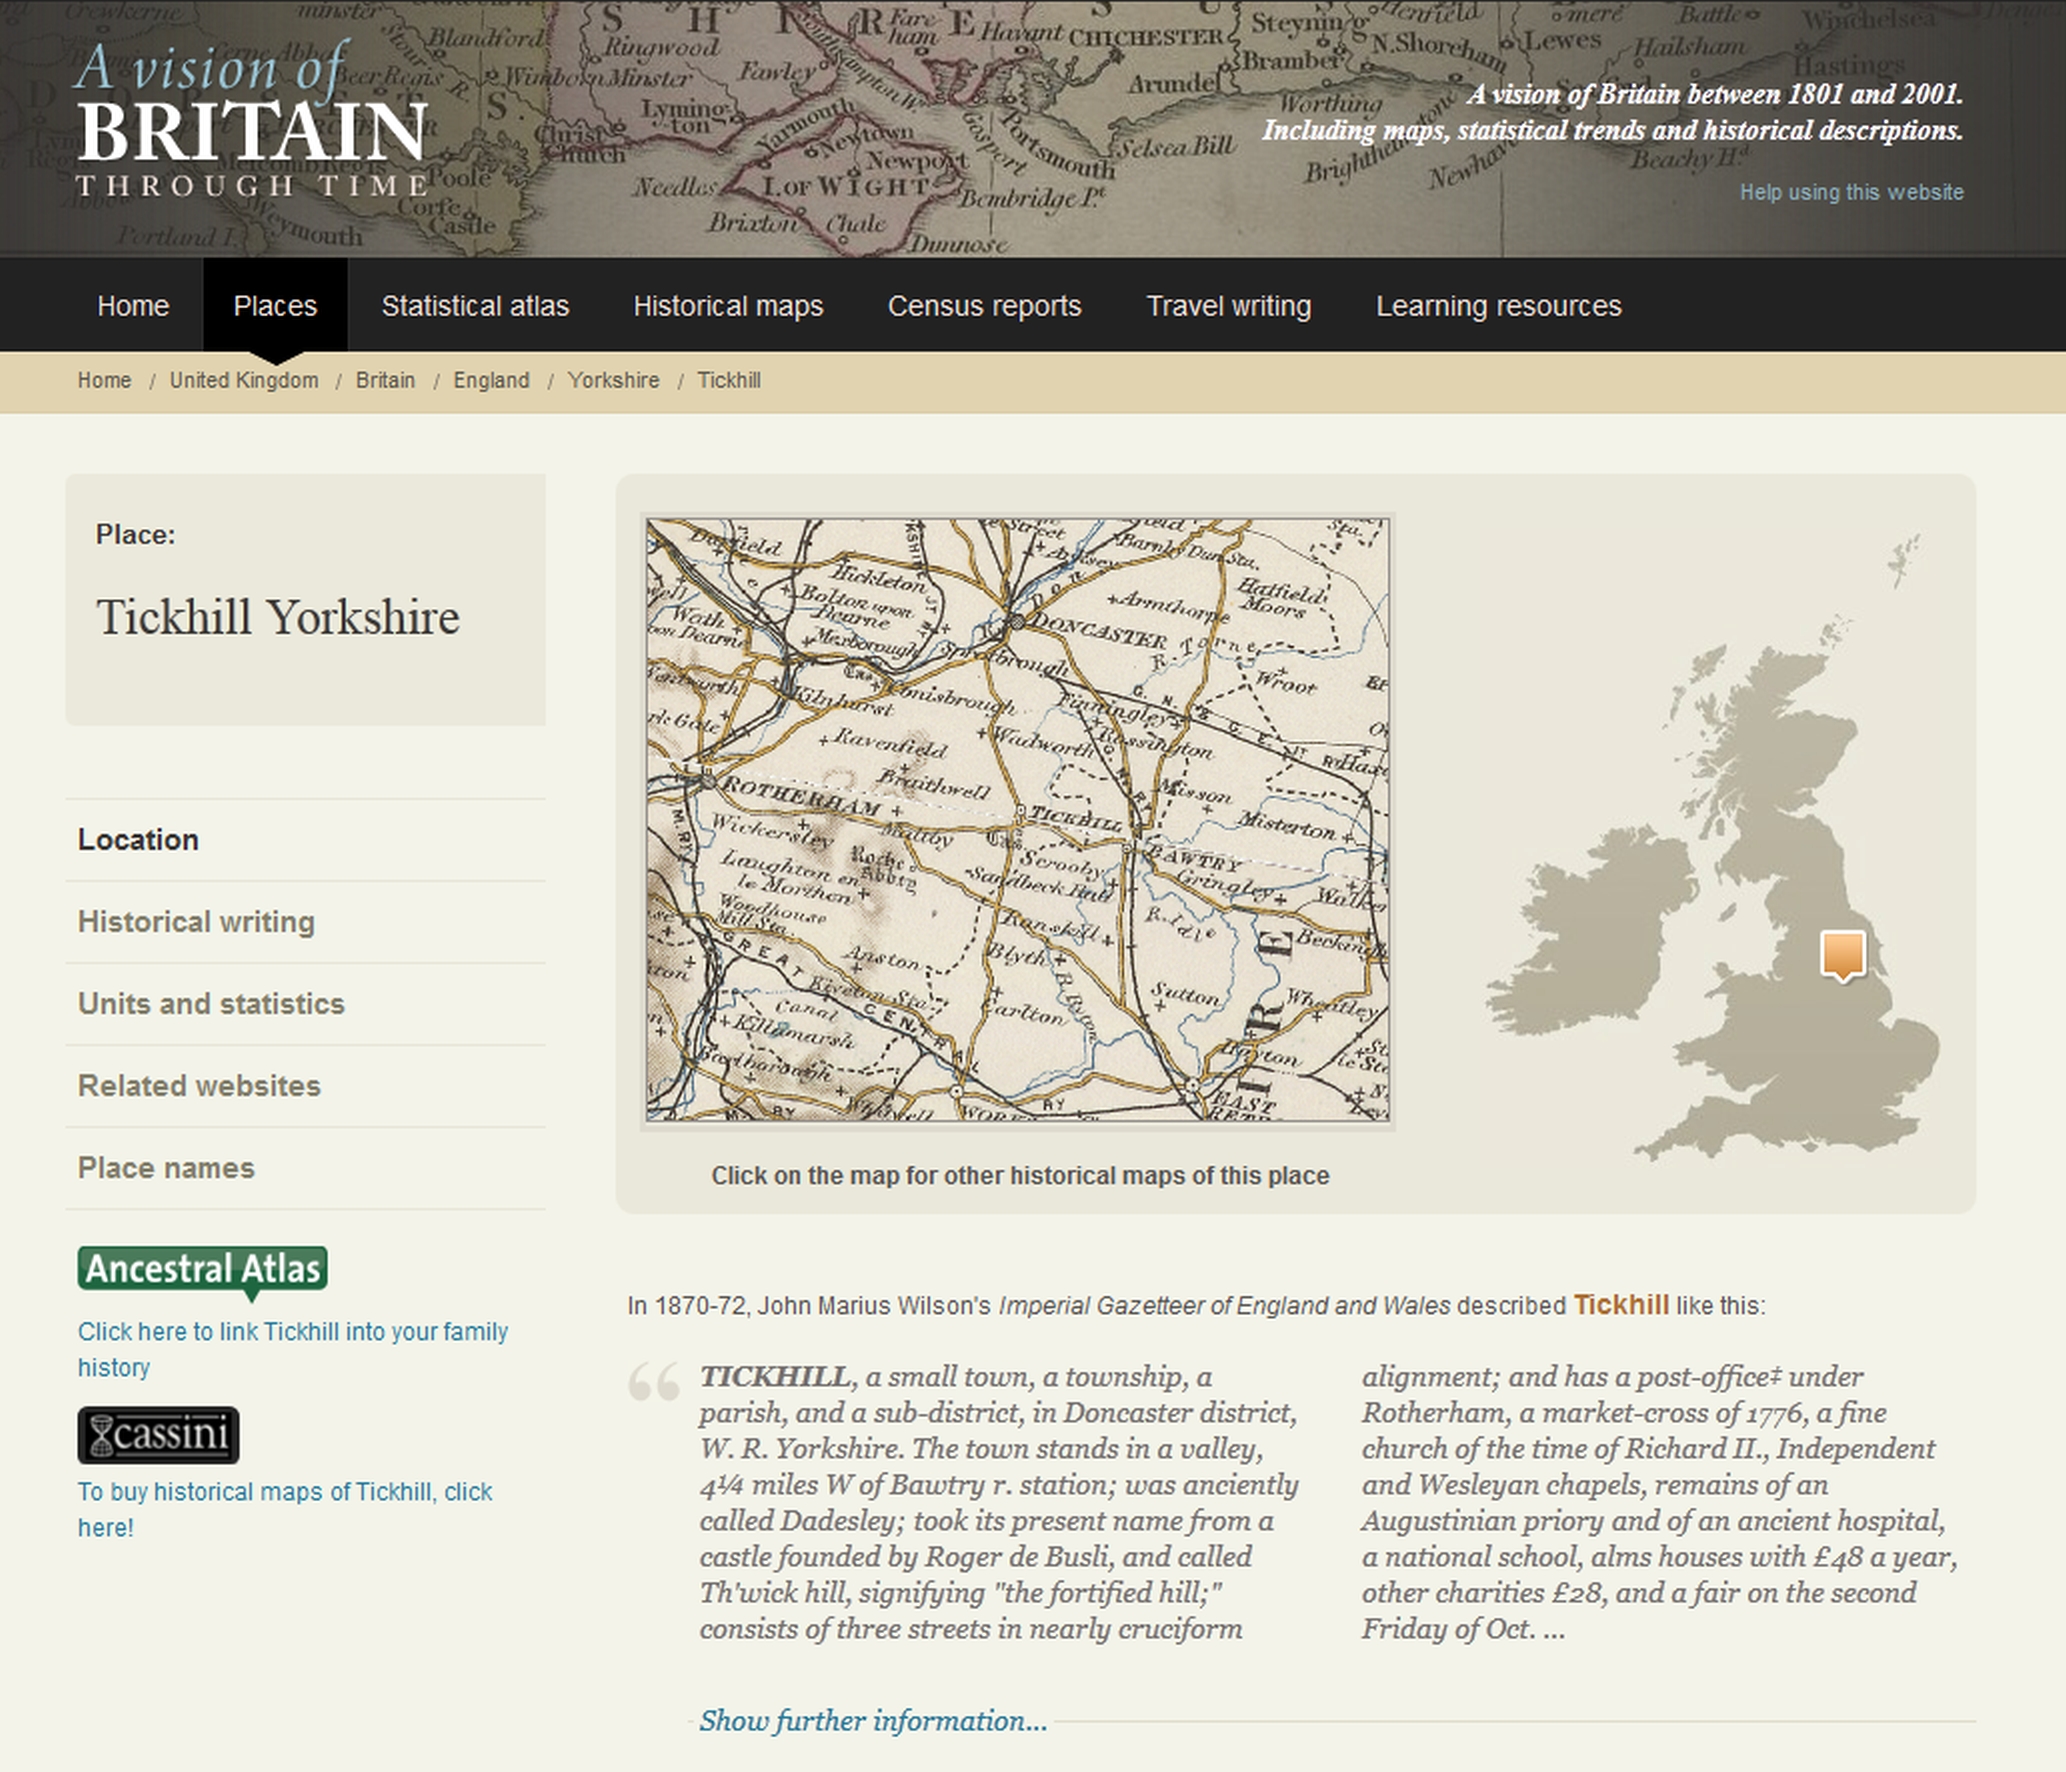Screen dimensions: 2066x1772
Task: Click the Imperial Gazetteer of England and Wales title
Action: (x=1224, y=1305)
